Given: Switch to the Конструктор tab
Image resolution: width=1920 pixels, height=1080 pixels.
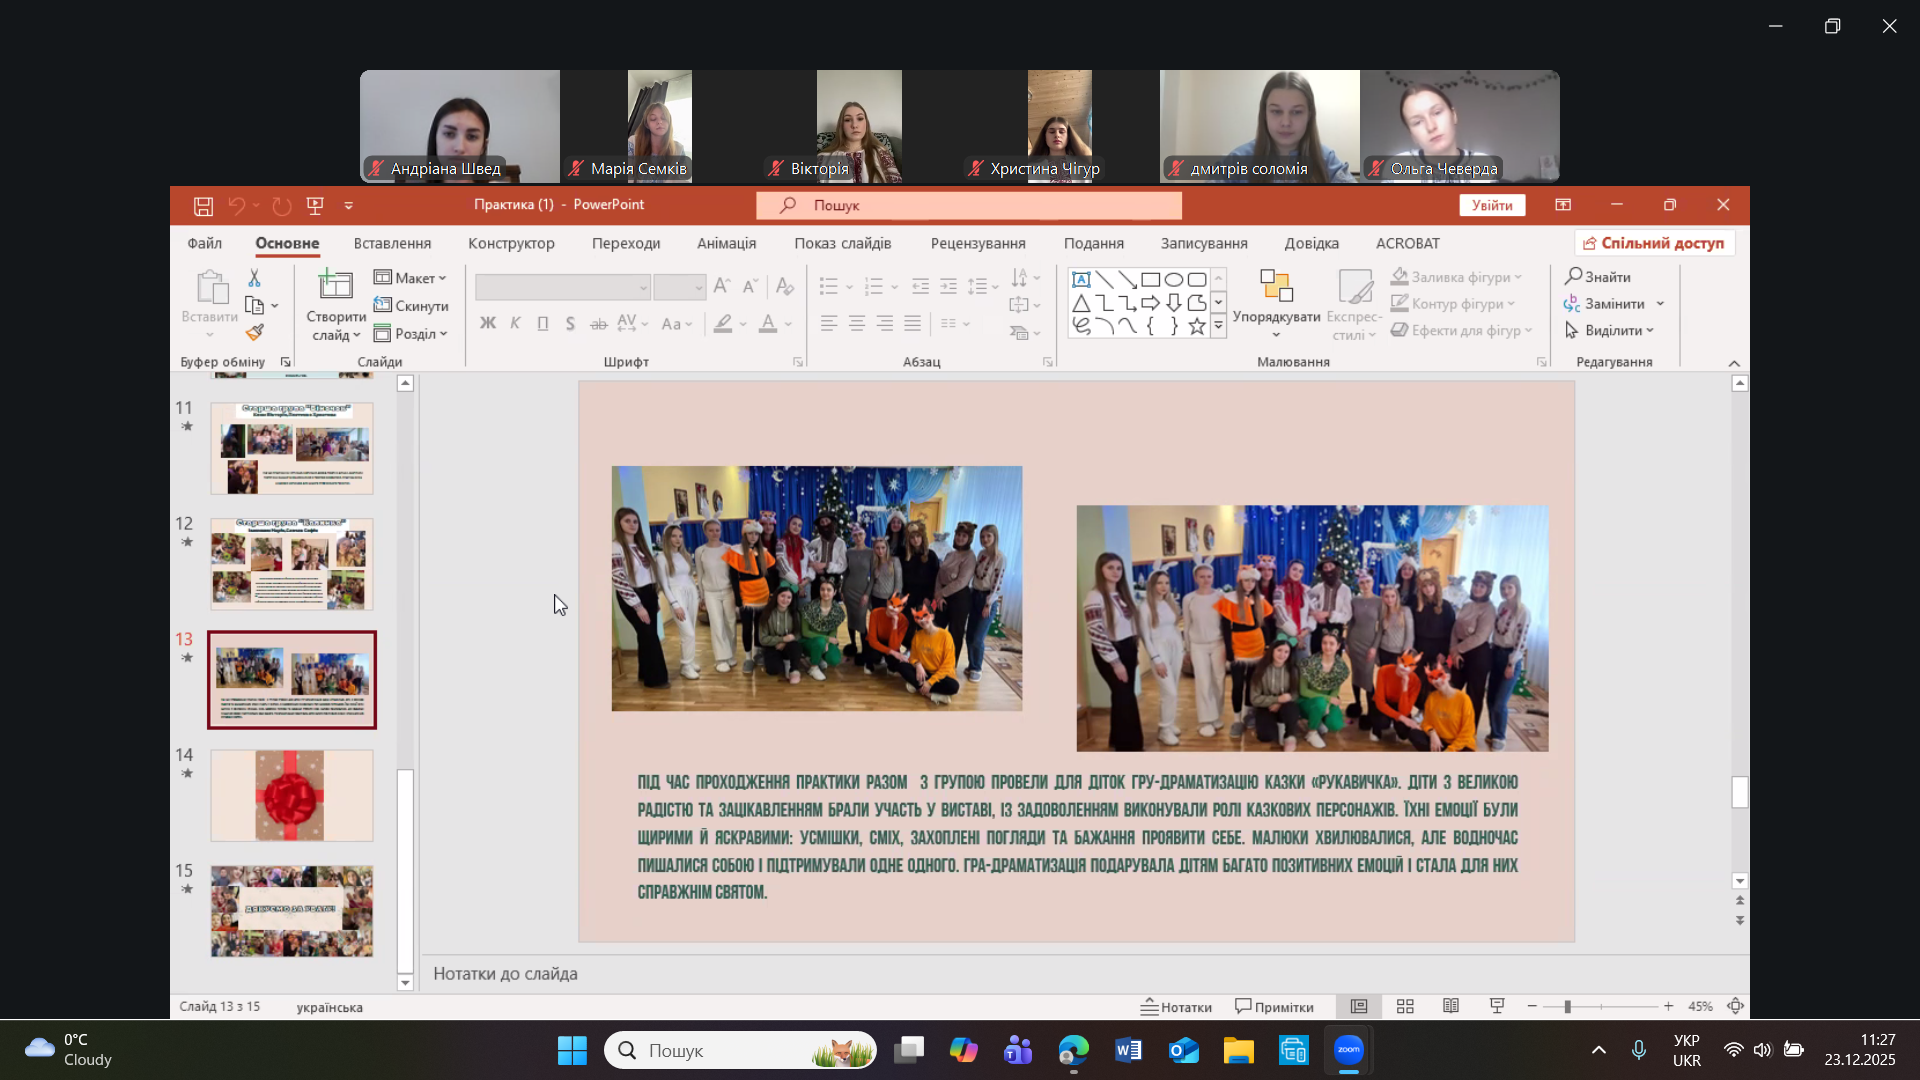Looking at the screenshot, I should pyautogui.click(x=511, y=244).
